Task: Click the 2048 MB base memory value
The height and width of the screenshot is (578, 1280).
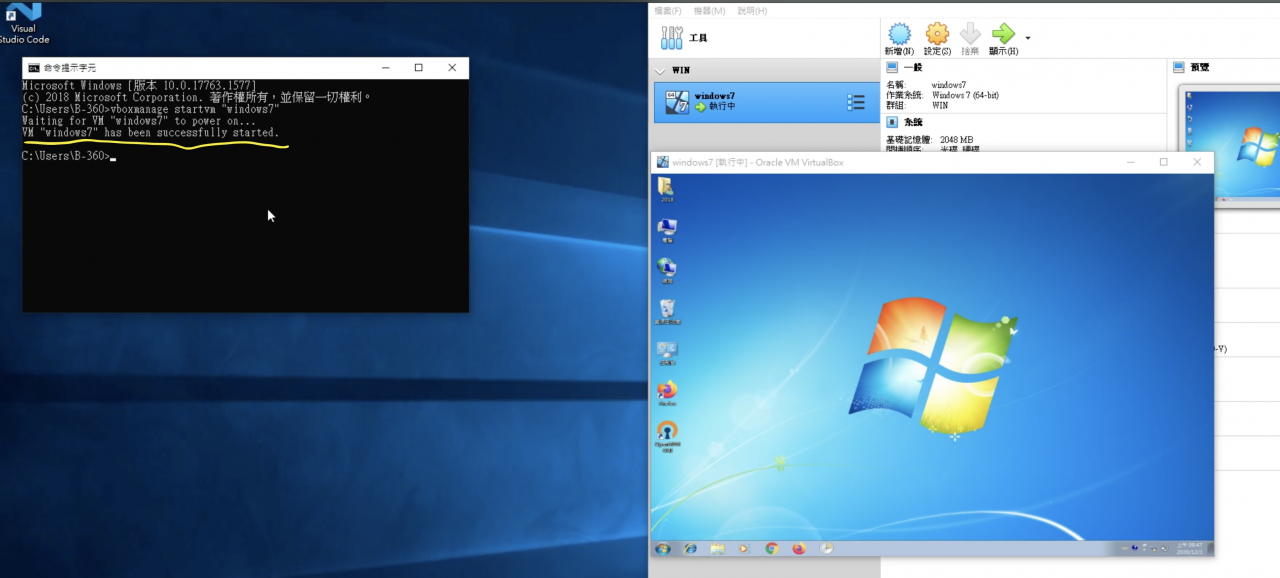Action: tap(956, 140)
